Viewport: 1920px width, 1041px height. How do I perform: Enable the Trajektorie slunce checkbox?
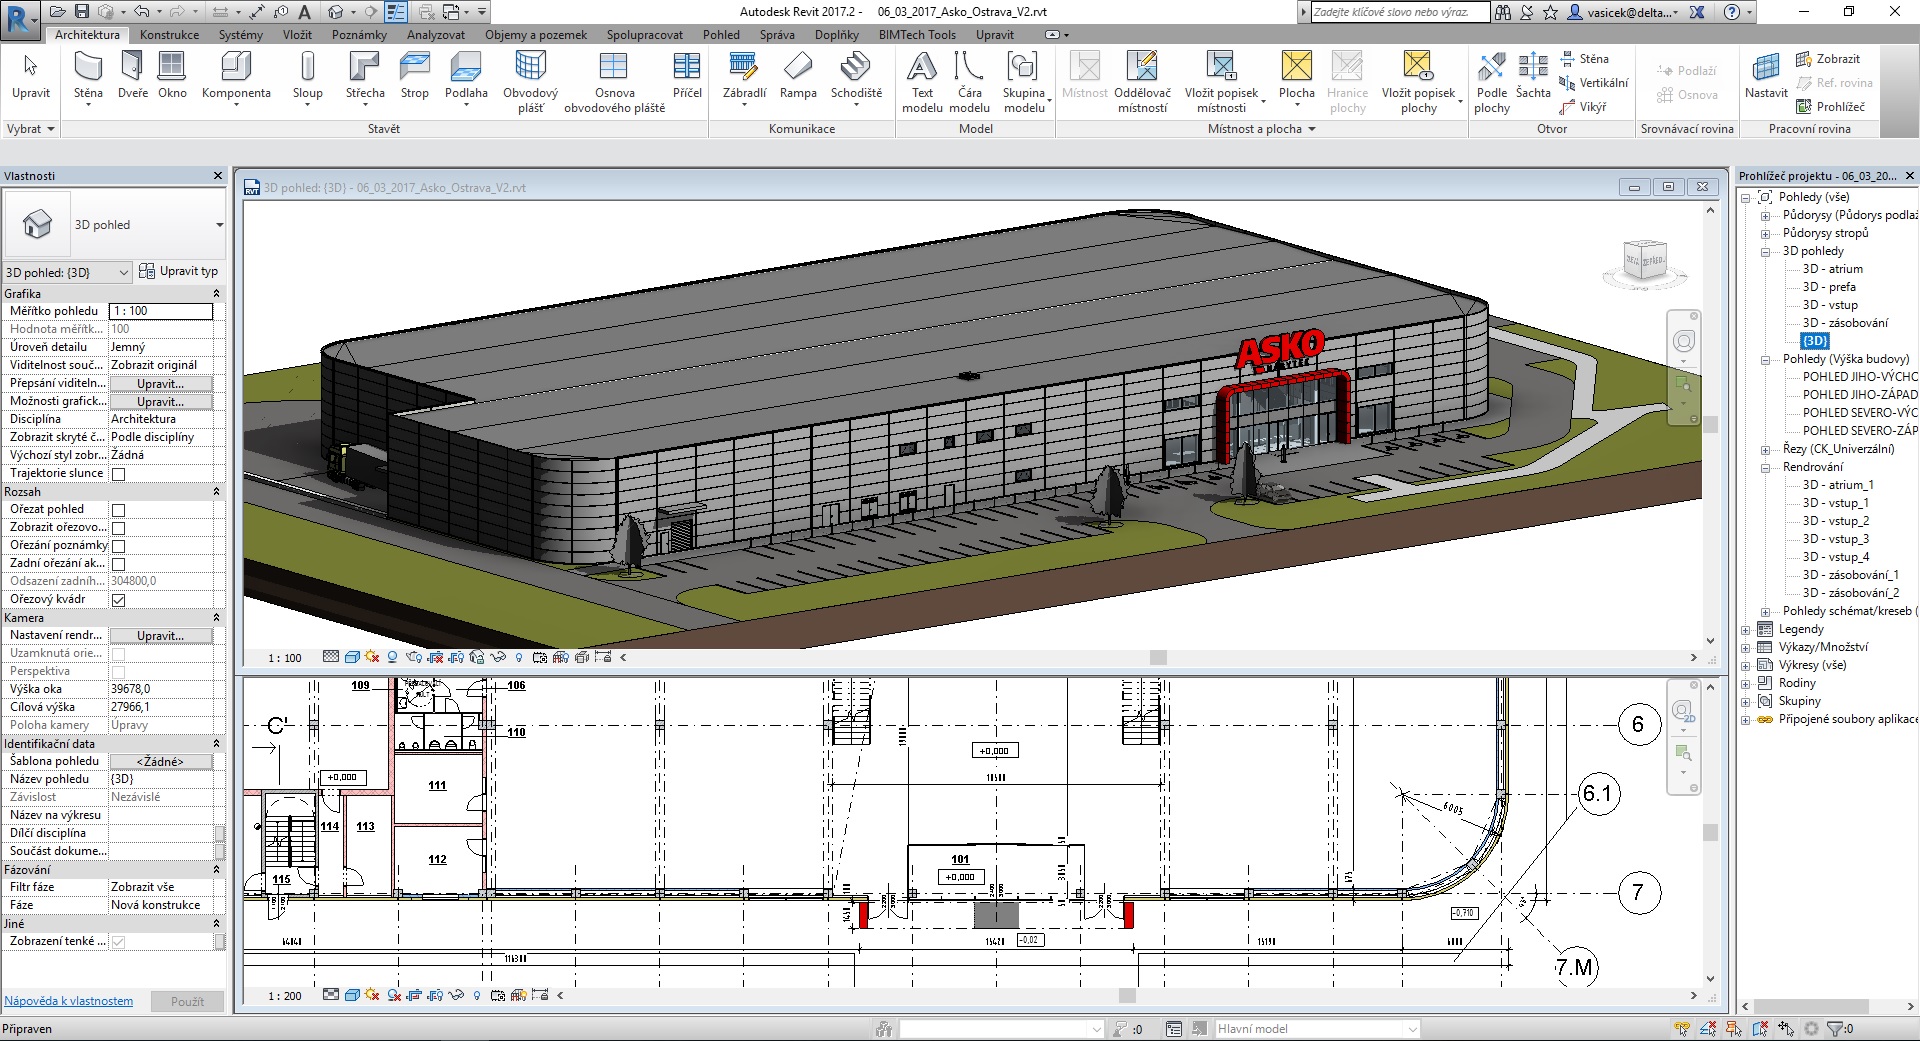click(x=118, y=474)
